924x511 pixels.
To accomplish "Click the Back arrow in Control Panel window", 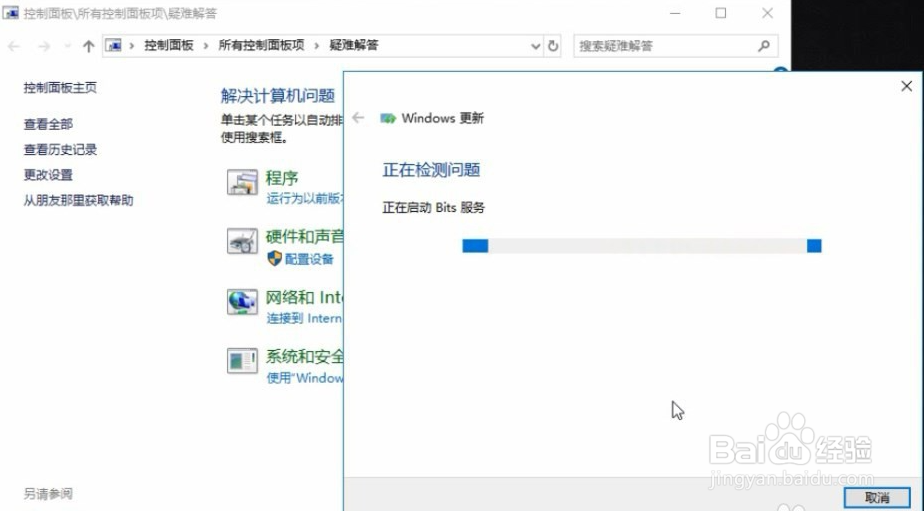I will 14,46.
